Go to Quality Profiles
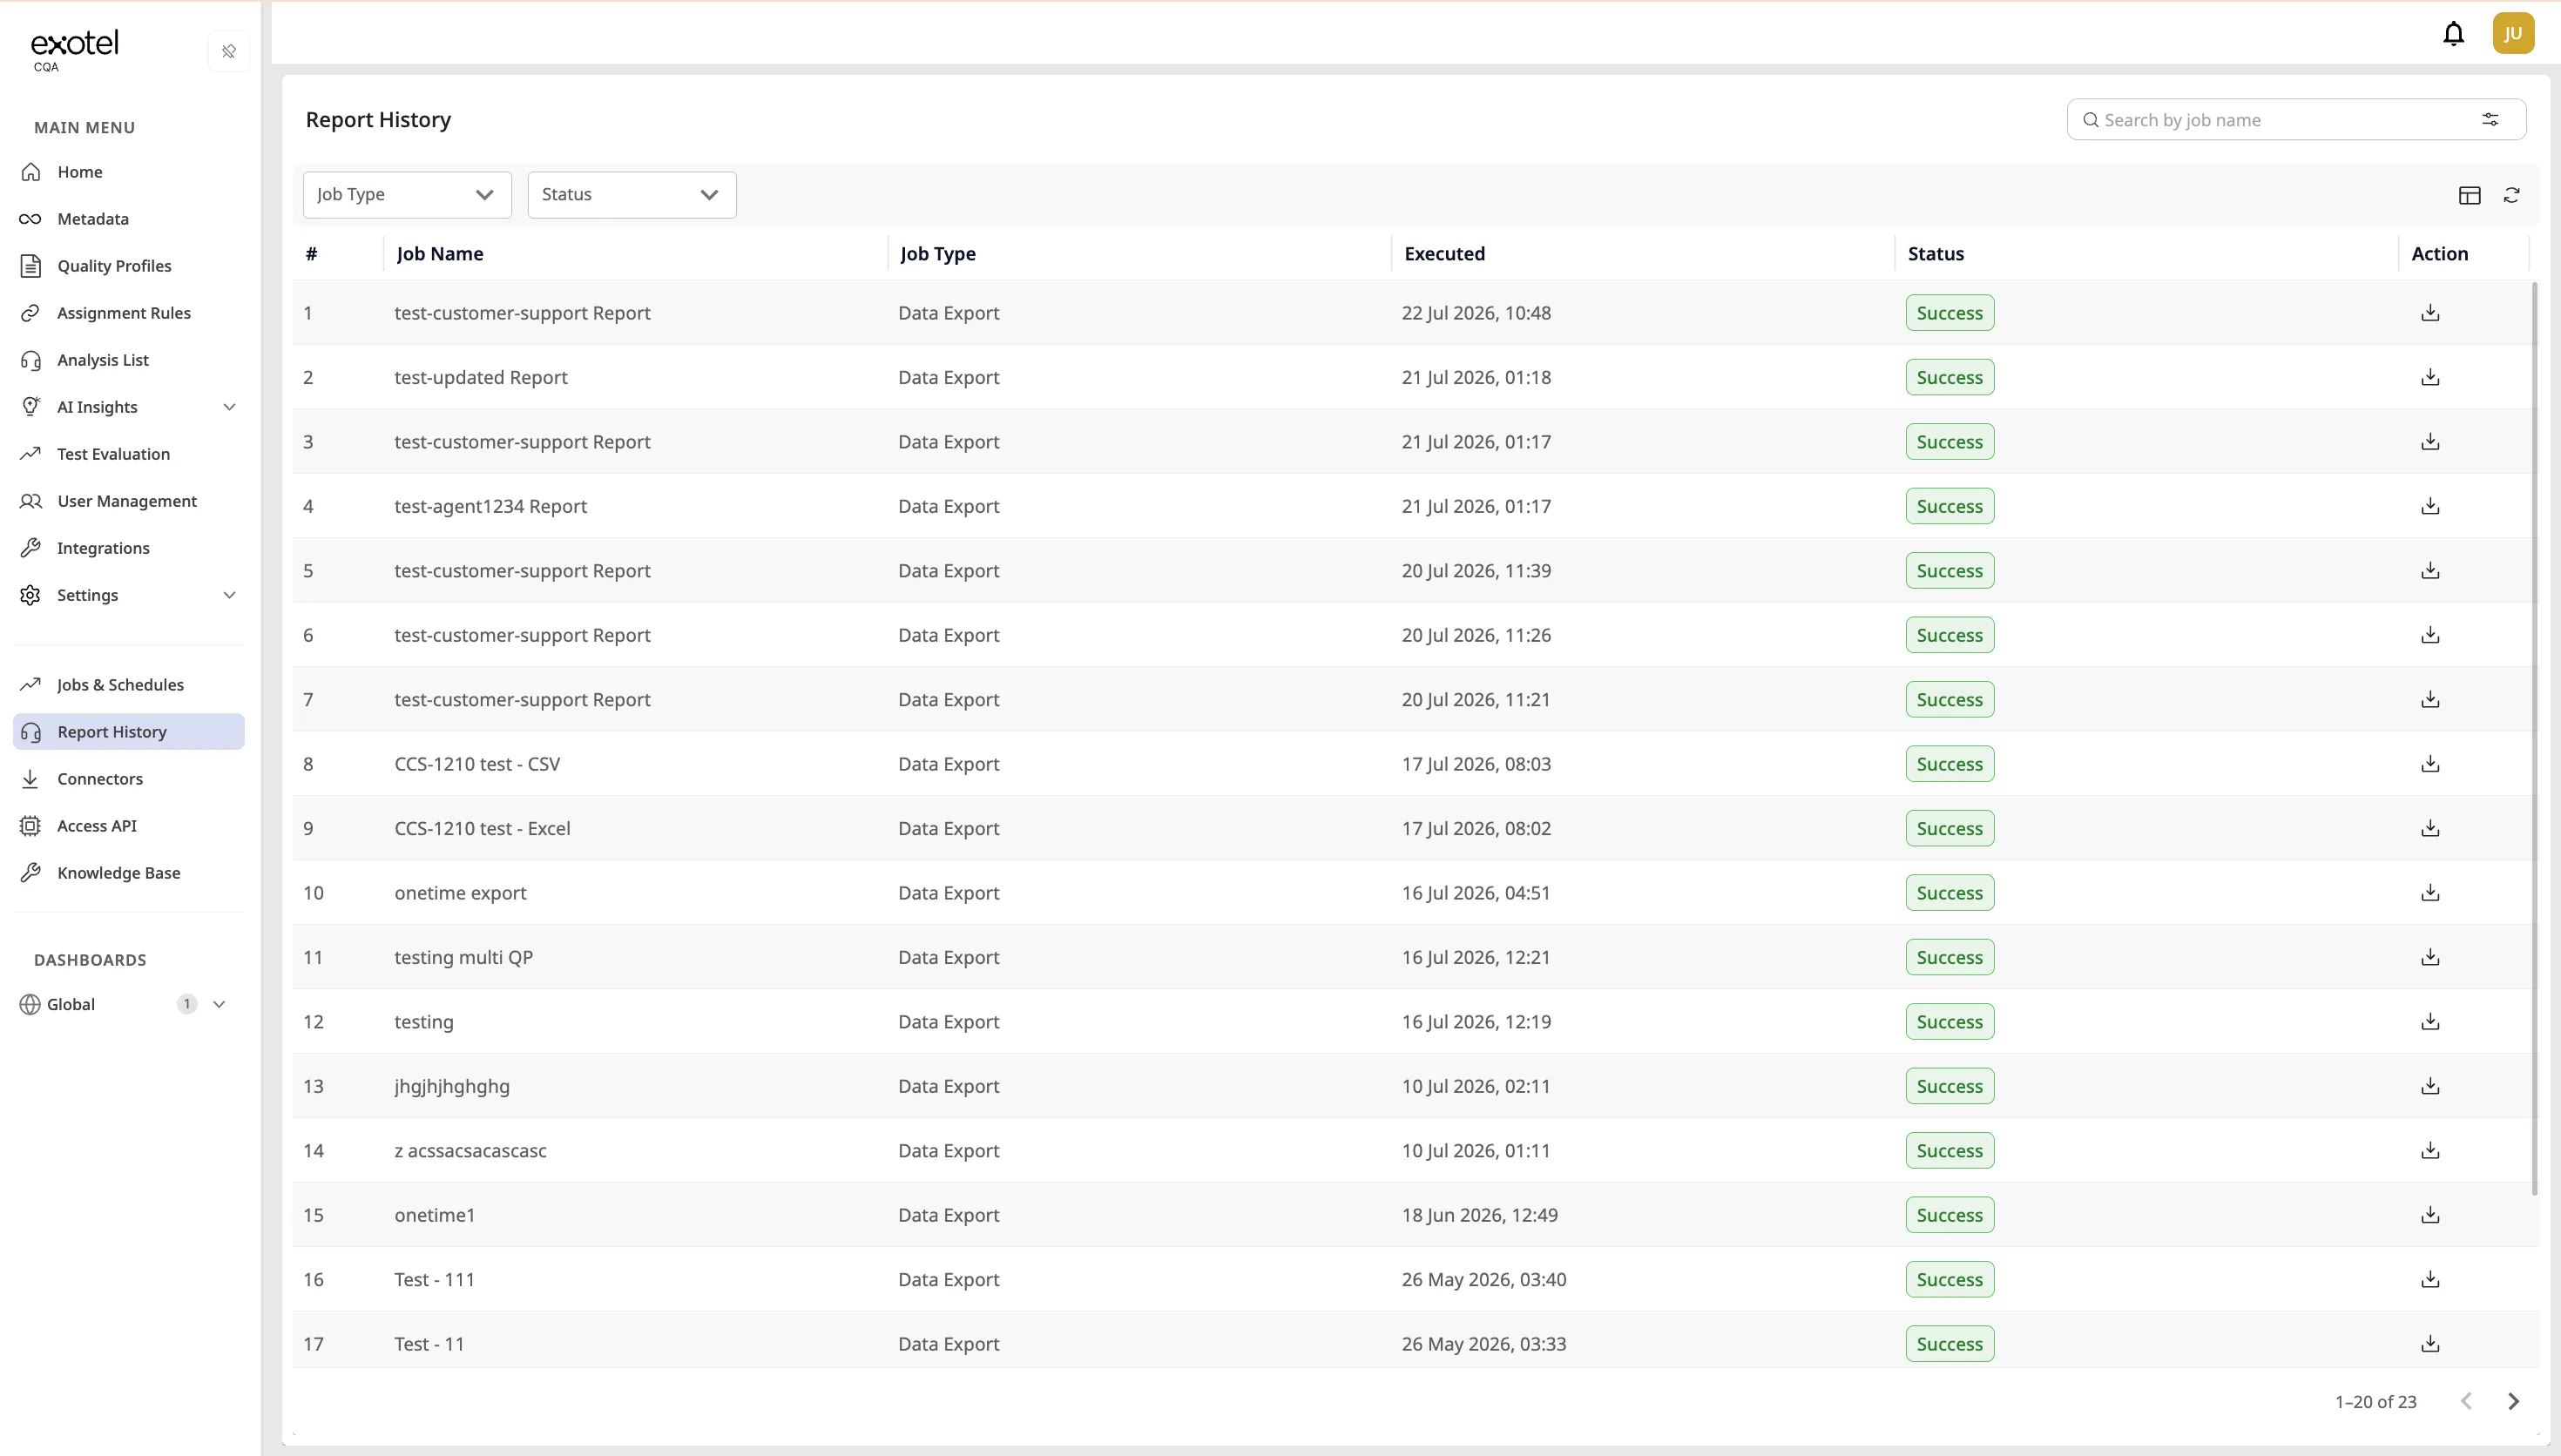Viewport: 2561px width, 1456px height. 129,266
